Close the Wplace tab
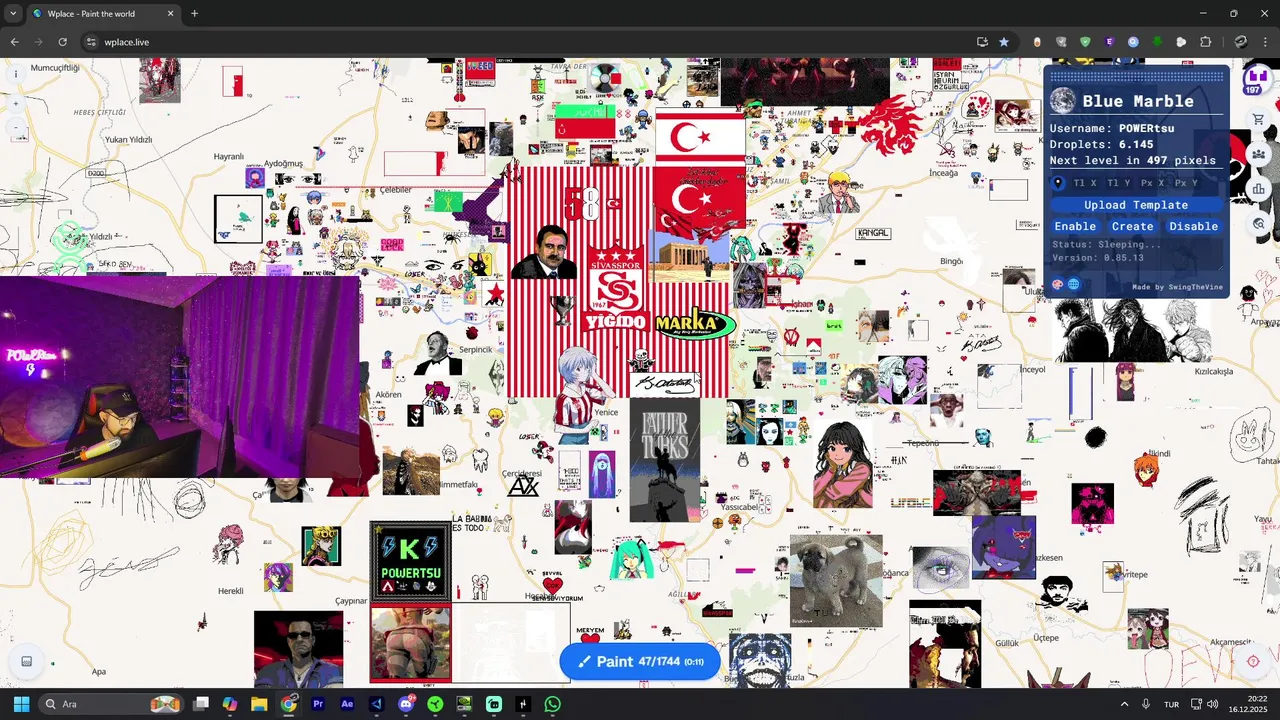 [170, 14]
